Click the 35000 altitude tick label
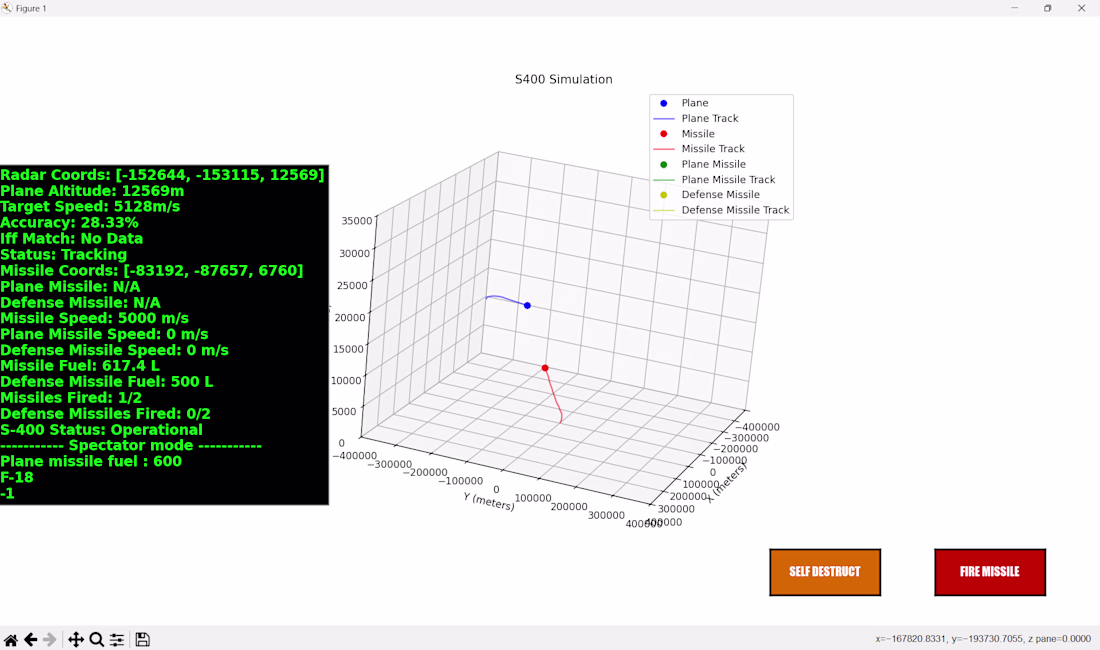The height and width of the screenshot is (650, 1100). pyautogui.click(x=356, y=221)
